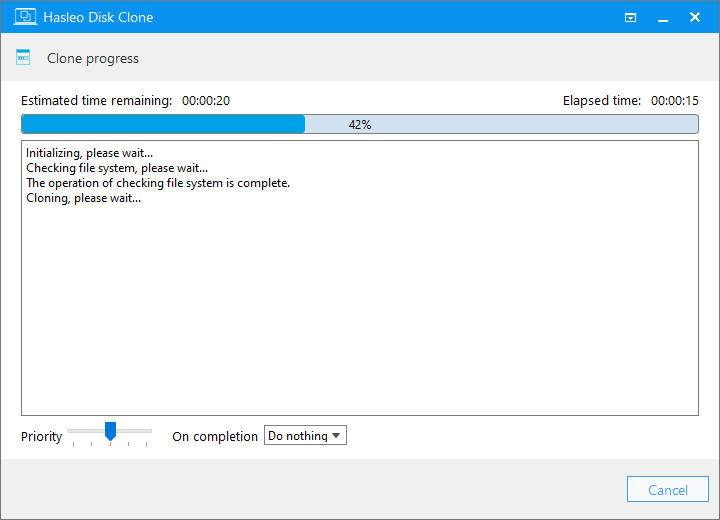Select the 'Initializing, please wait...' log line
720x520 pixels.
click(x=90, y=153)
